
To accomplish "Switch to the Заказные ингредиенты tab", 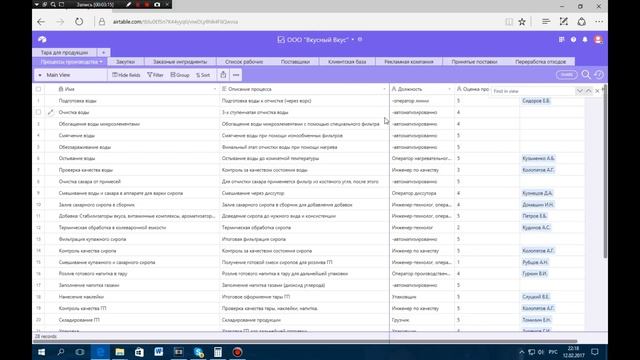I will click(180, 62).
